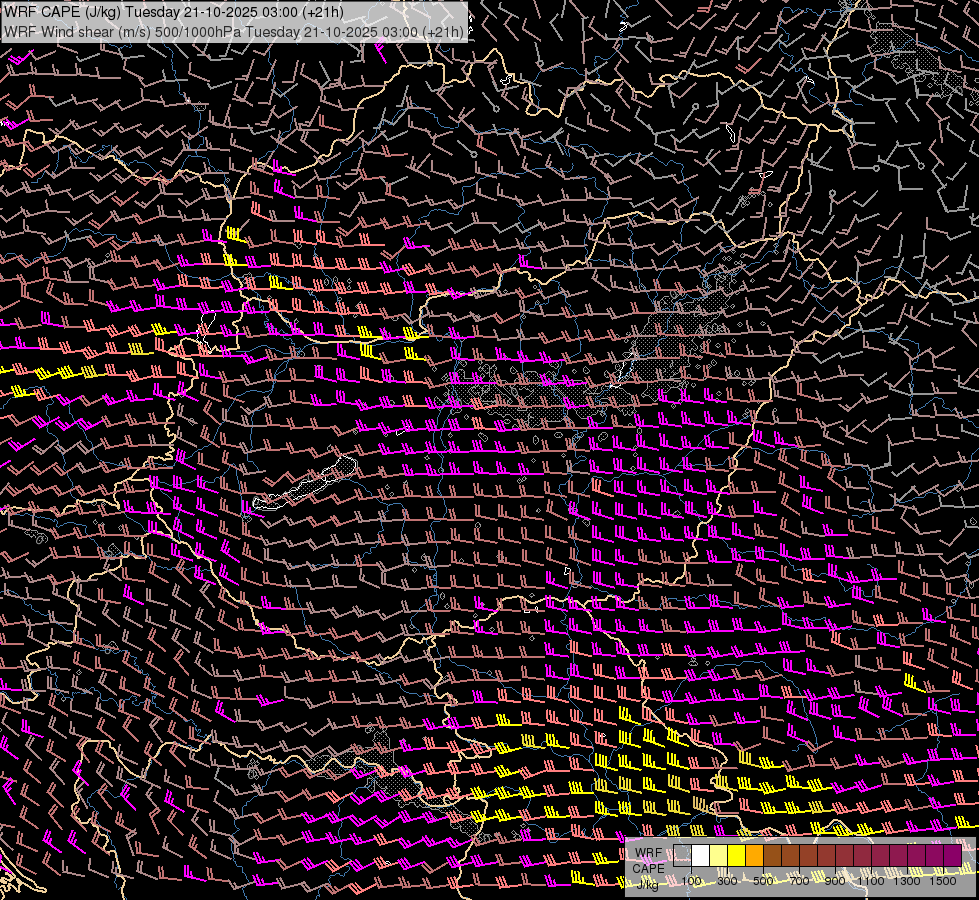The height and width of the screenshot is (900, 979).
Task: Click the 900 legend value
Action: pyautogui.click(x=836, y=880)
